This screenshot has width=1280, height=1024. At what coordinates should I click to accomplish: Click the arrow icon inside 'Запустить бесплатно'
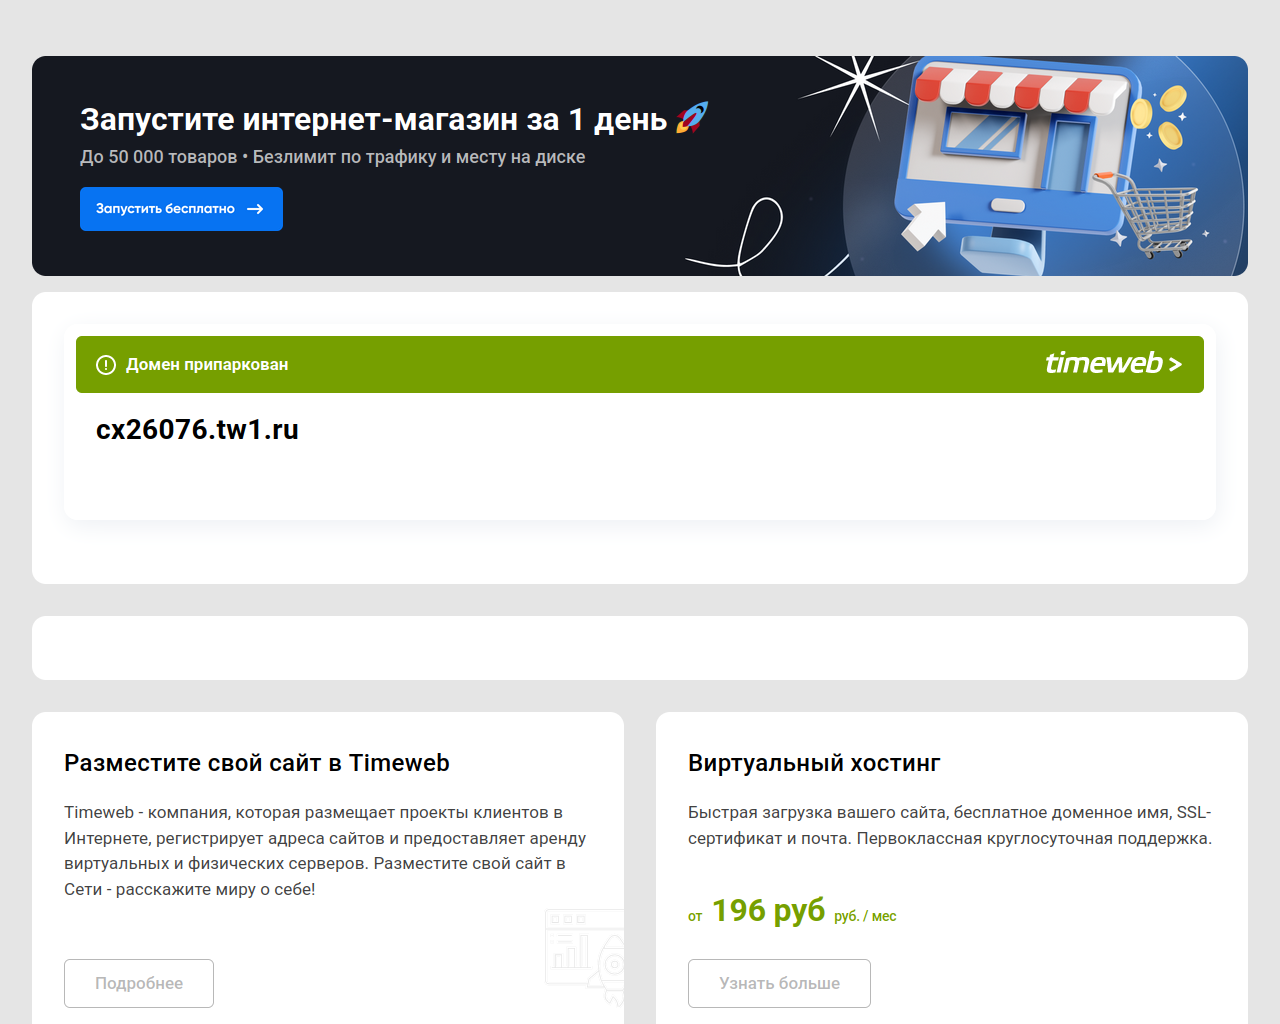click(255, 209)
